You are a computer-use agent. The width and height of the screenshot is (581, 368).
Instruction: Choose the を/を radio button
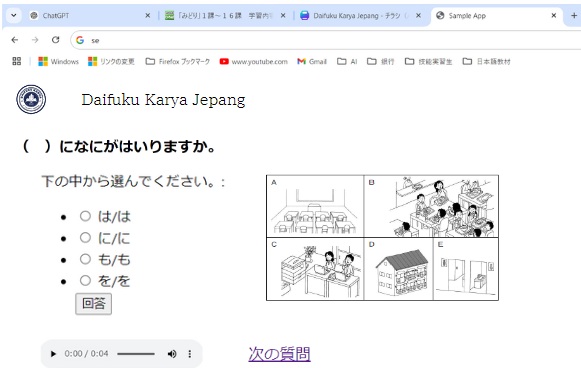click(85, 281)
